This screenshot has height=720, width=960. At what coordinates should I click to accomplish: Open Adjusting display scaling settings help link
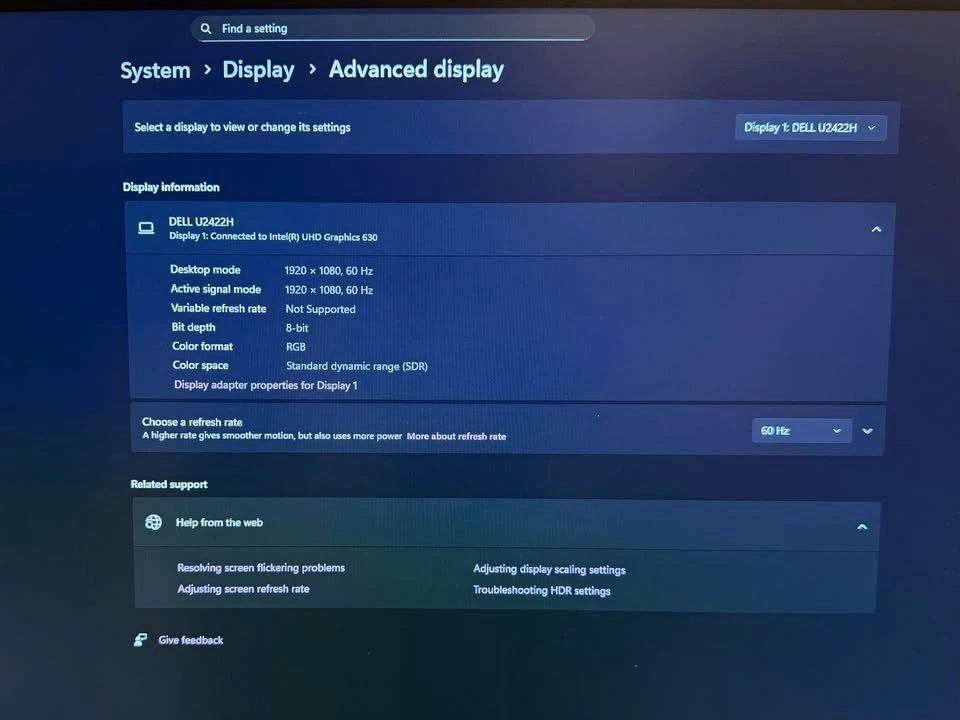pos(549,570)
